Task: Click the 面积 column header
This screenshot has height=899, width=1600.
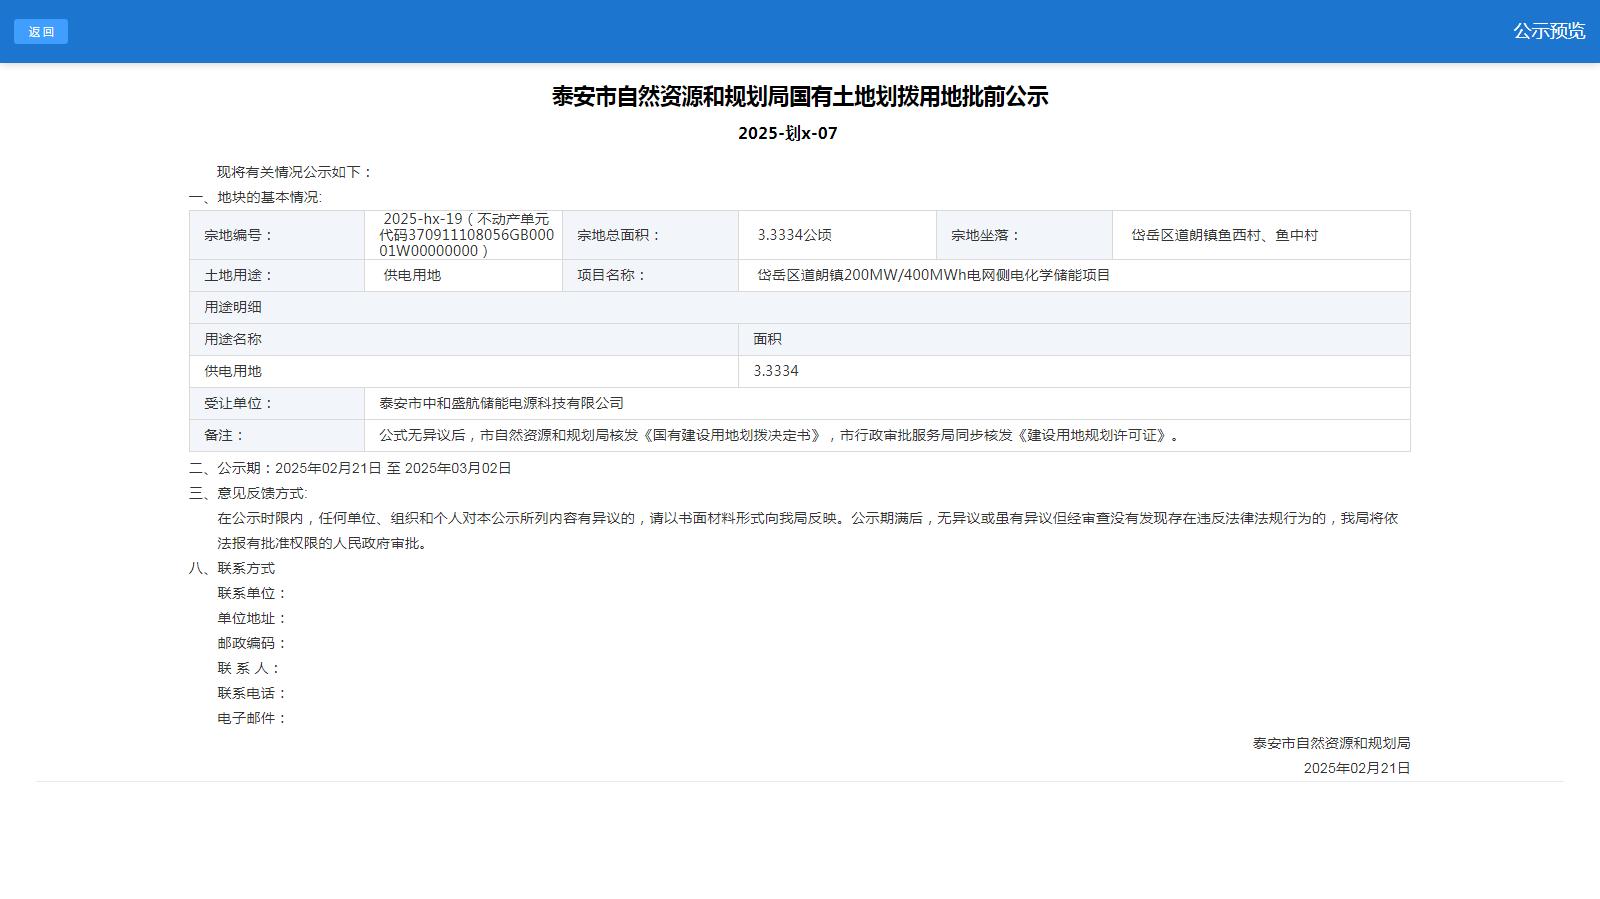Action: [x=1074, y=339]
